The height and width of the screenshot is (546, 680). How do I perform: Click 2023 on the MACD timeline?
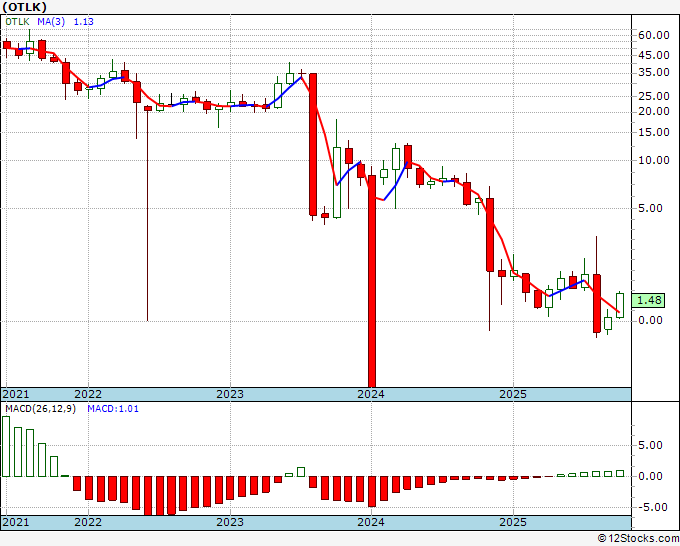pyautogui.click(x=230, y=522)
